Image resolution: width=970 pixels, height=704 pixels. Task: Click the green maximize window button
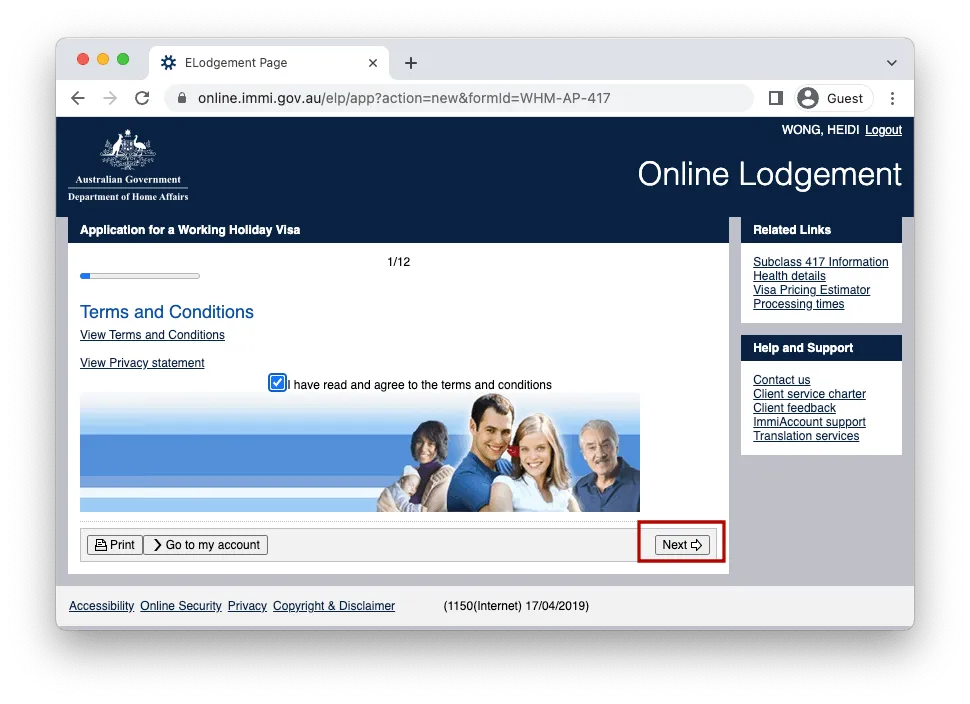(123, 59)
